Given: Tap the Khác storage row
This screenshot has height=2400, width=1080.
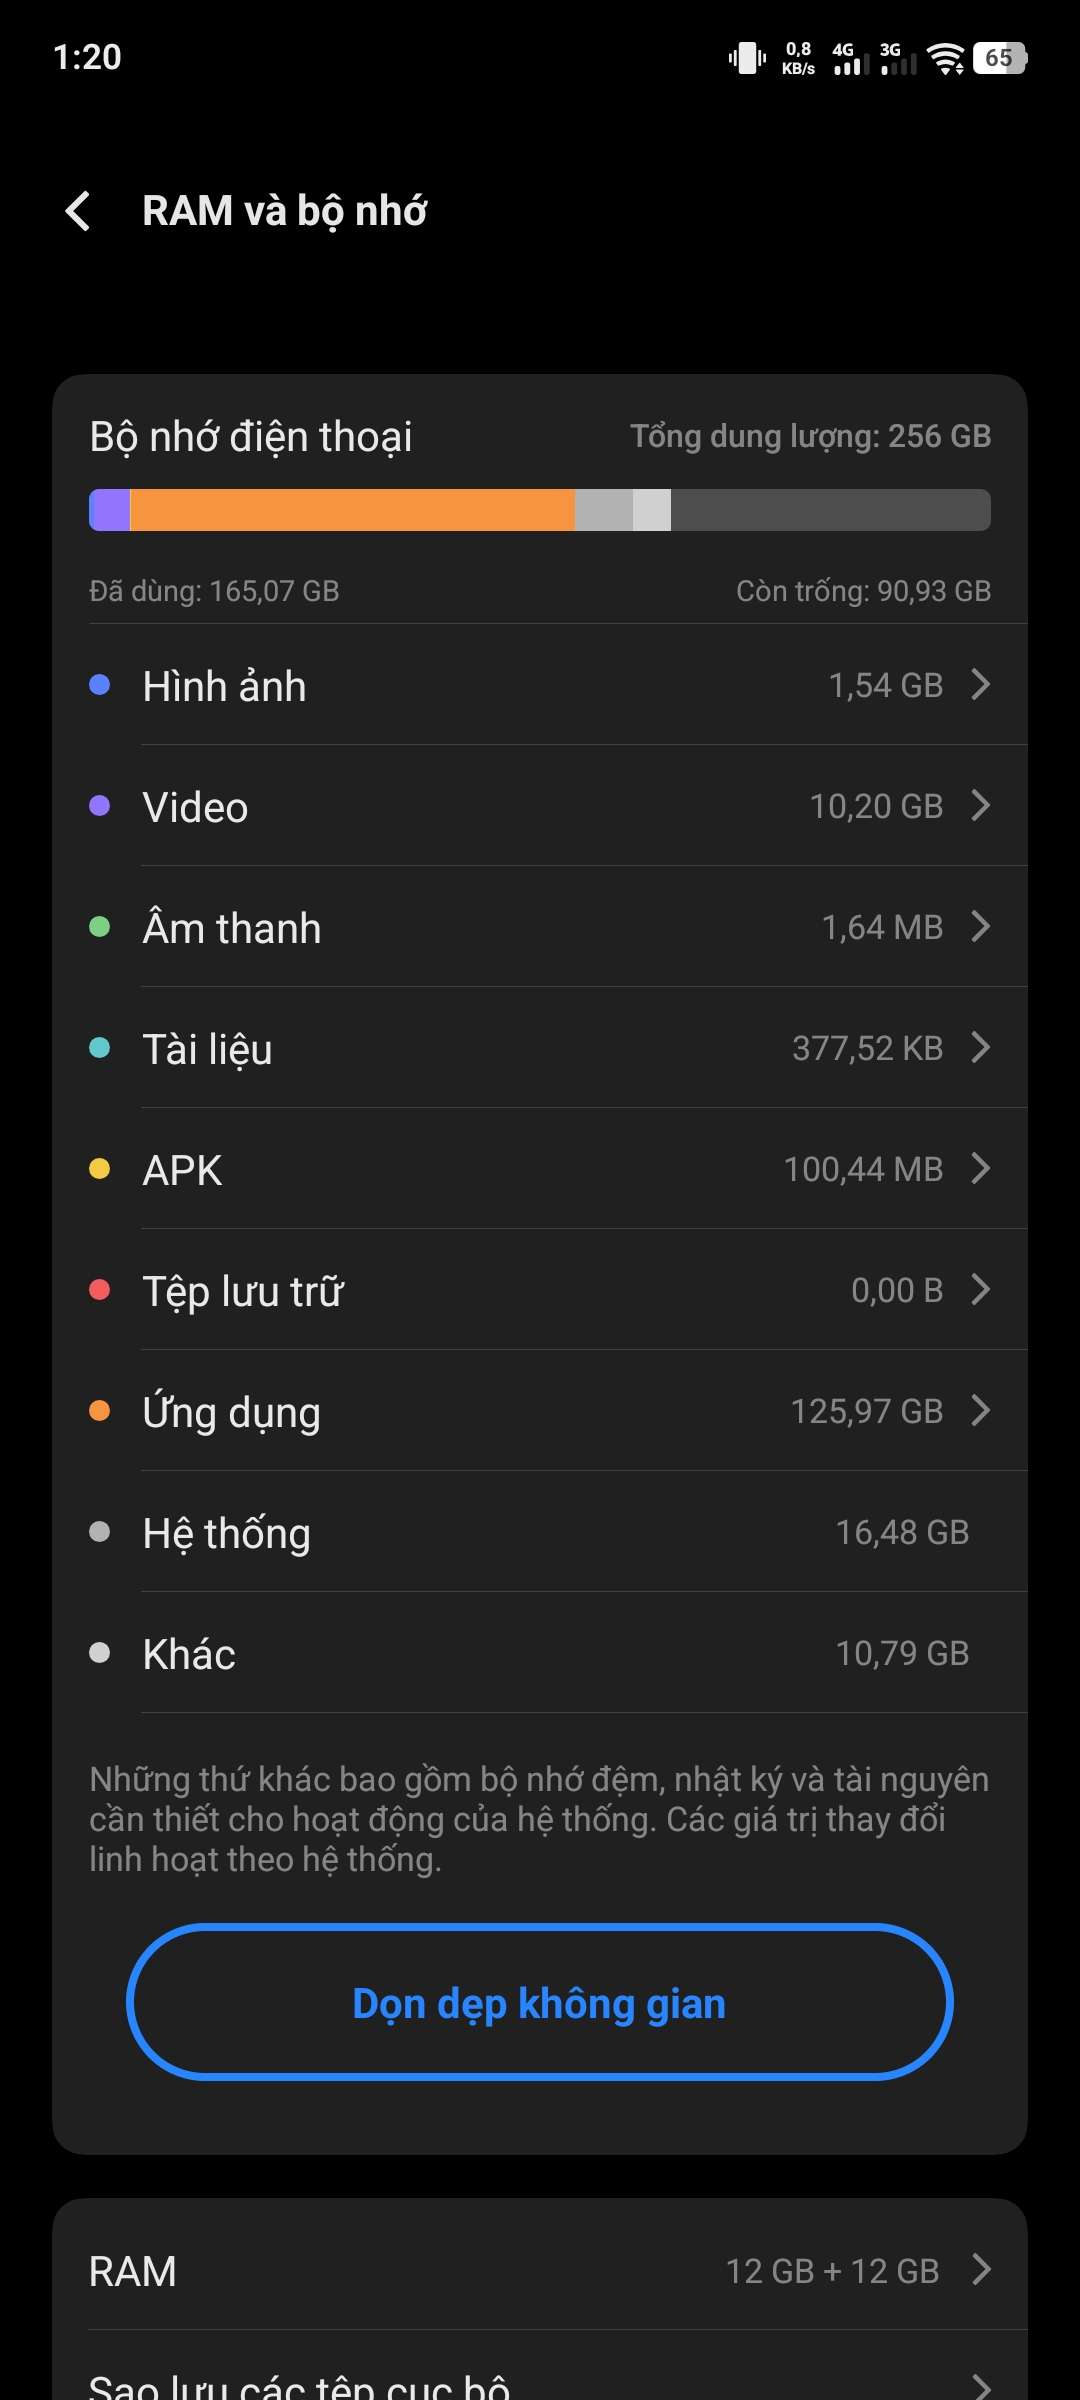Looking at the screenshot, I should coord(540,1653).
